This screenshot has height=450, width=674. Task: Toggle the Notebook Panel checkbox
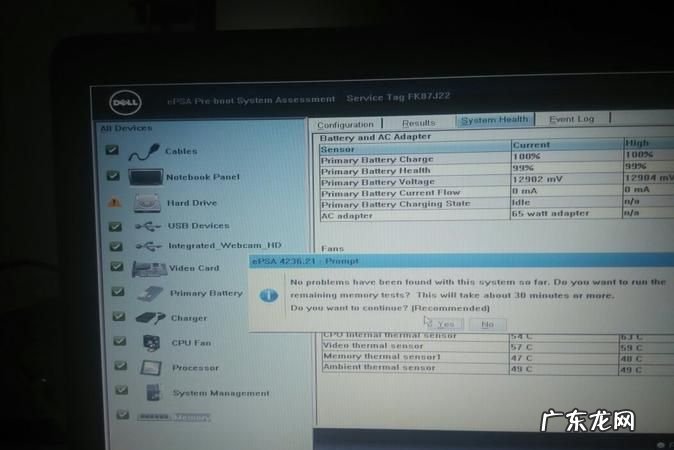[x=113, y=175]
